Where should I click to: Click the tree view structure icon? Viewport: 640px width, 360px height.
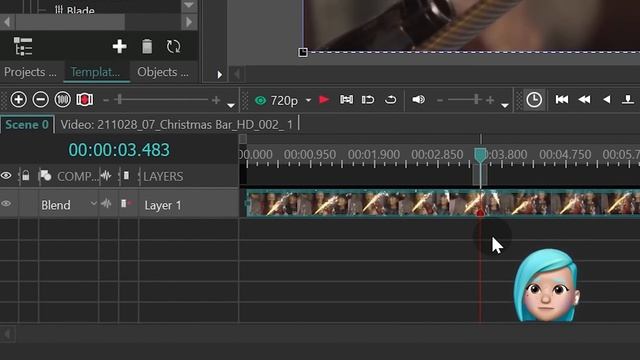coord(23,46)
